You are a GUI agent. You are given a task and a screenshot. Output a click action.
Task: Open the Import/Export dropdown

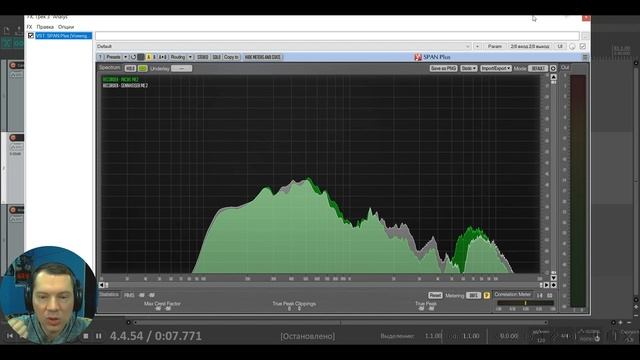click(x=496, y=68)
